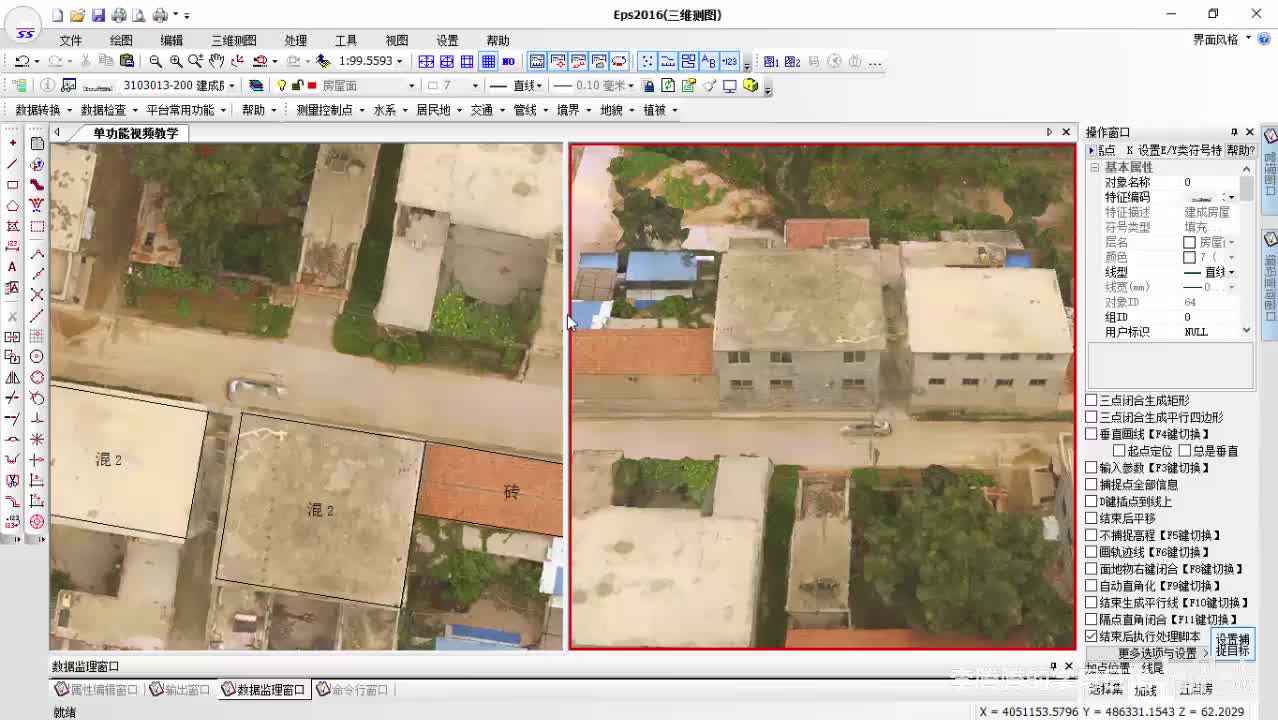Check the 总是垂直 option

(1184, 451)
